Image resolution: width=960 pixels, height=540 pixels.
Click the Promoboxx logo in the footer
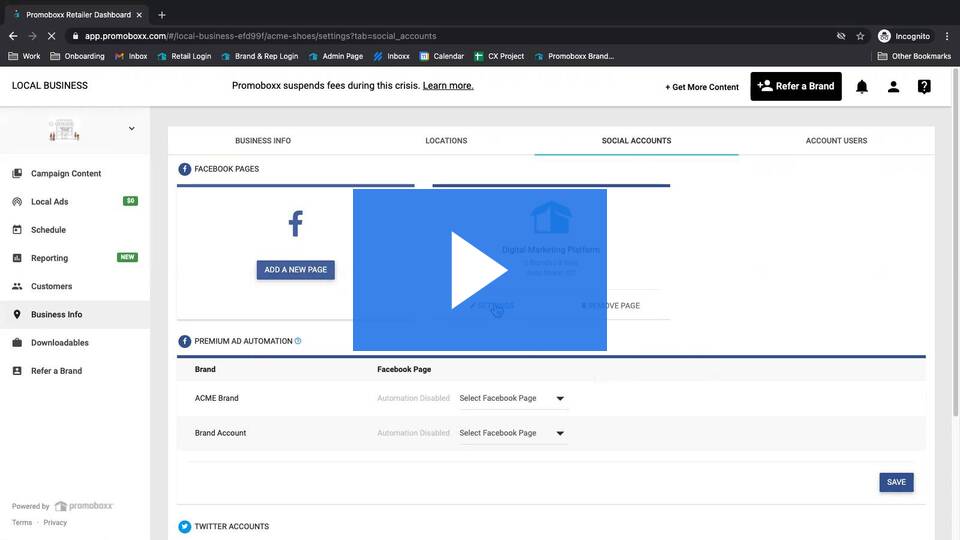pos(84,506)
